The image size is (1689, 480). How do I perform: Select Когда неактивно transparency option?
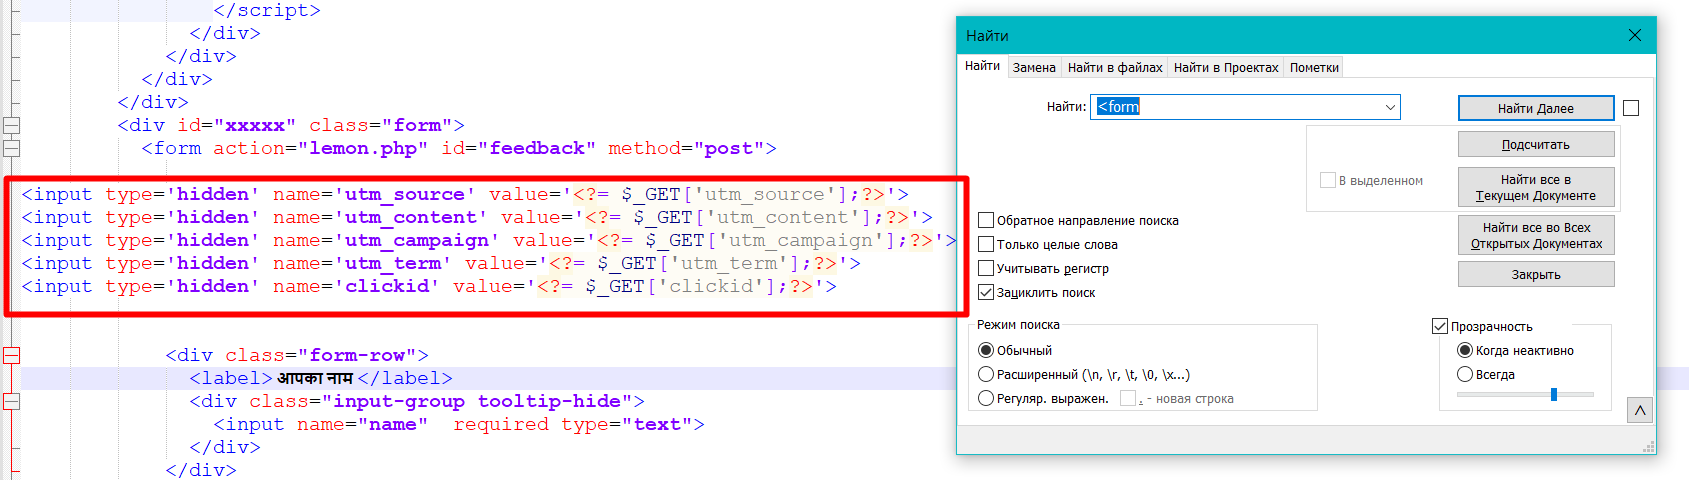(1465, 350)
